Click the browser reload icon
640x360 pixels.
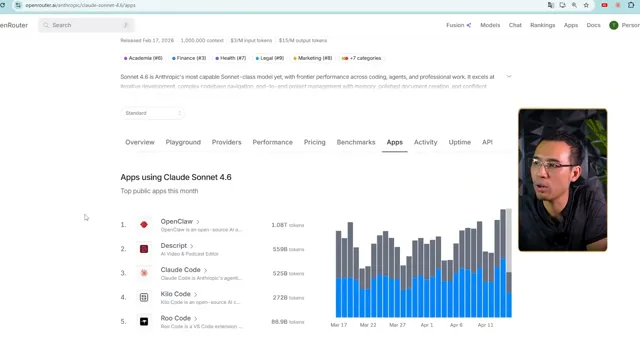point(2,5)
